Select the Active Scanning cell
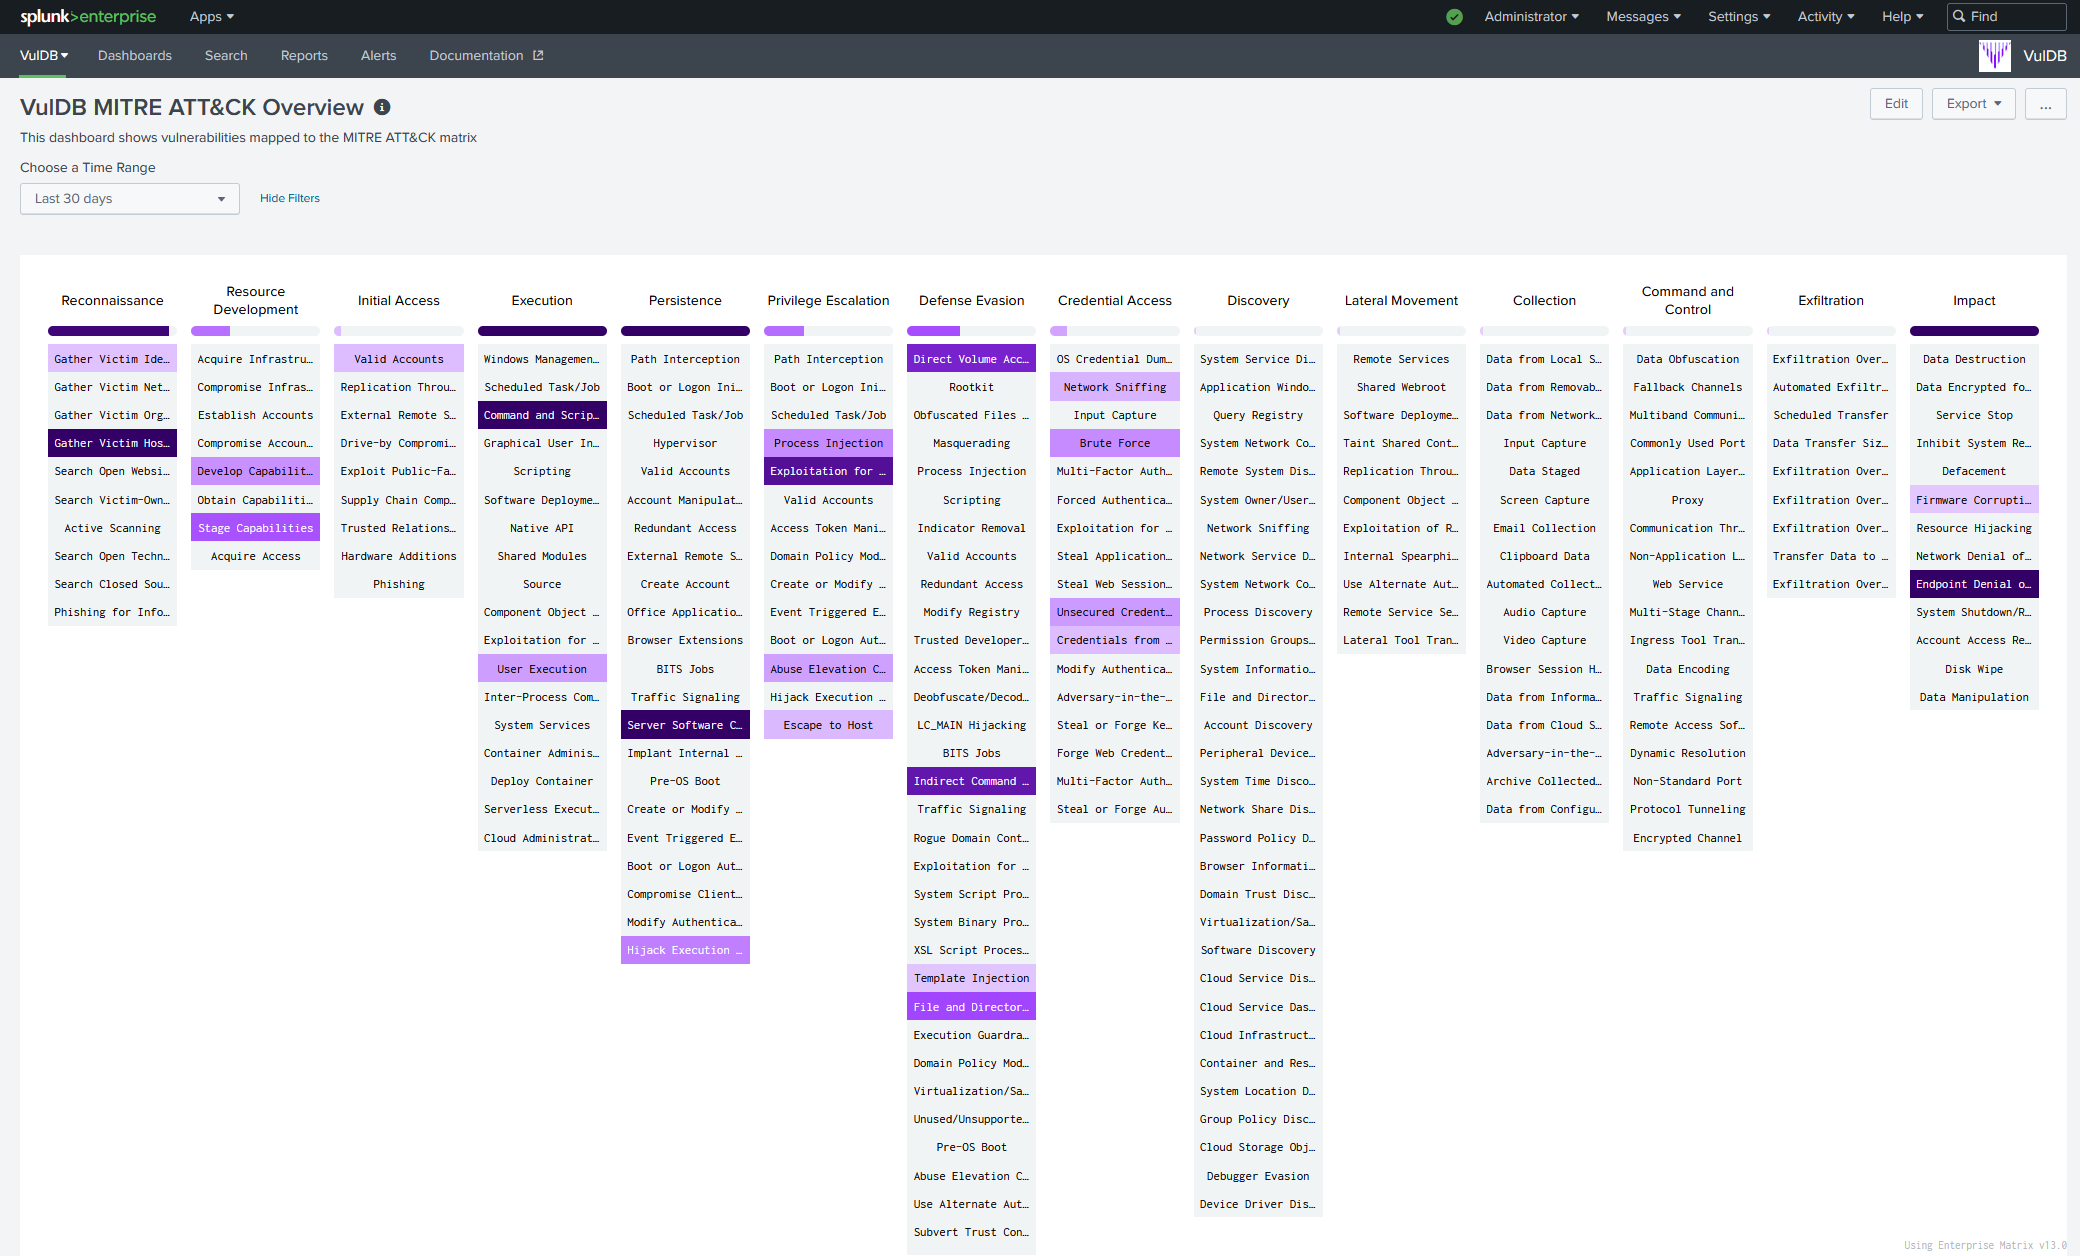The height and width of the screenshot is (1256, 2080). [x=112, y=528]
